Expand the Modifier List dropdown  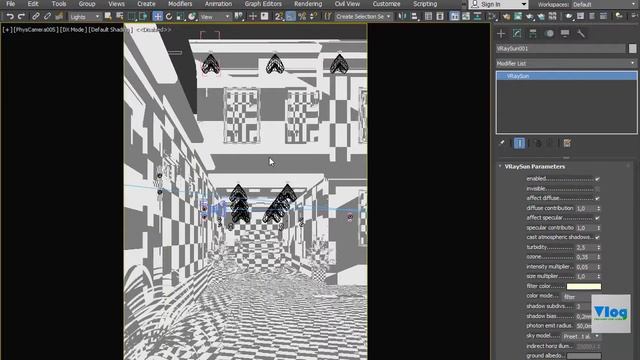pyautogui.click(x=566, y=64)
